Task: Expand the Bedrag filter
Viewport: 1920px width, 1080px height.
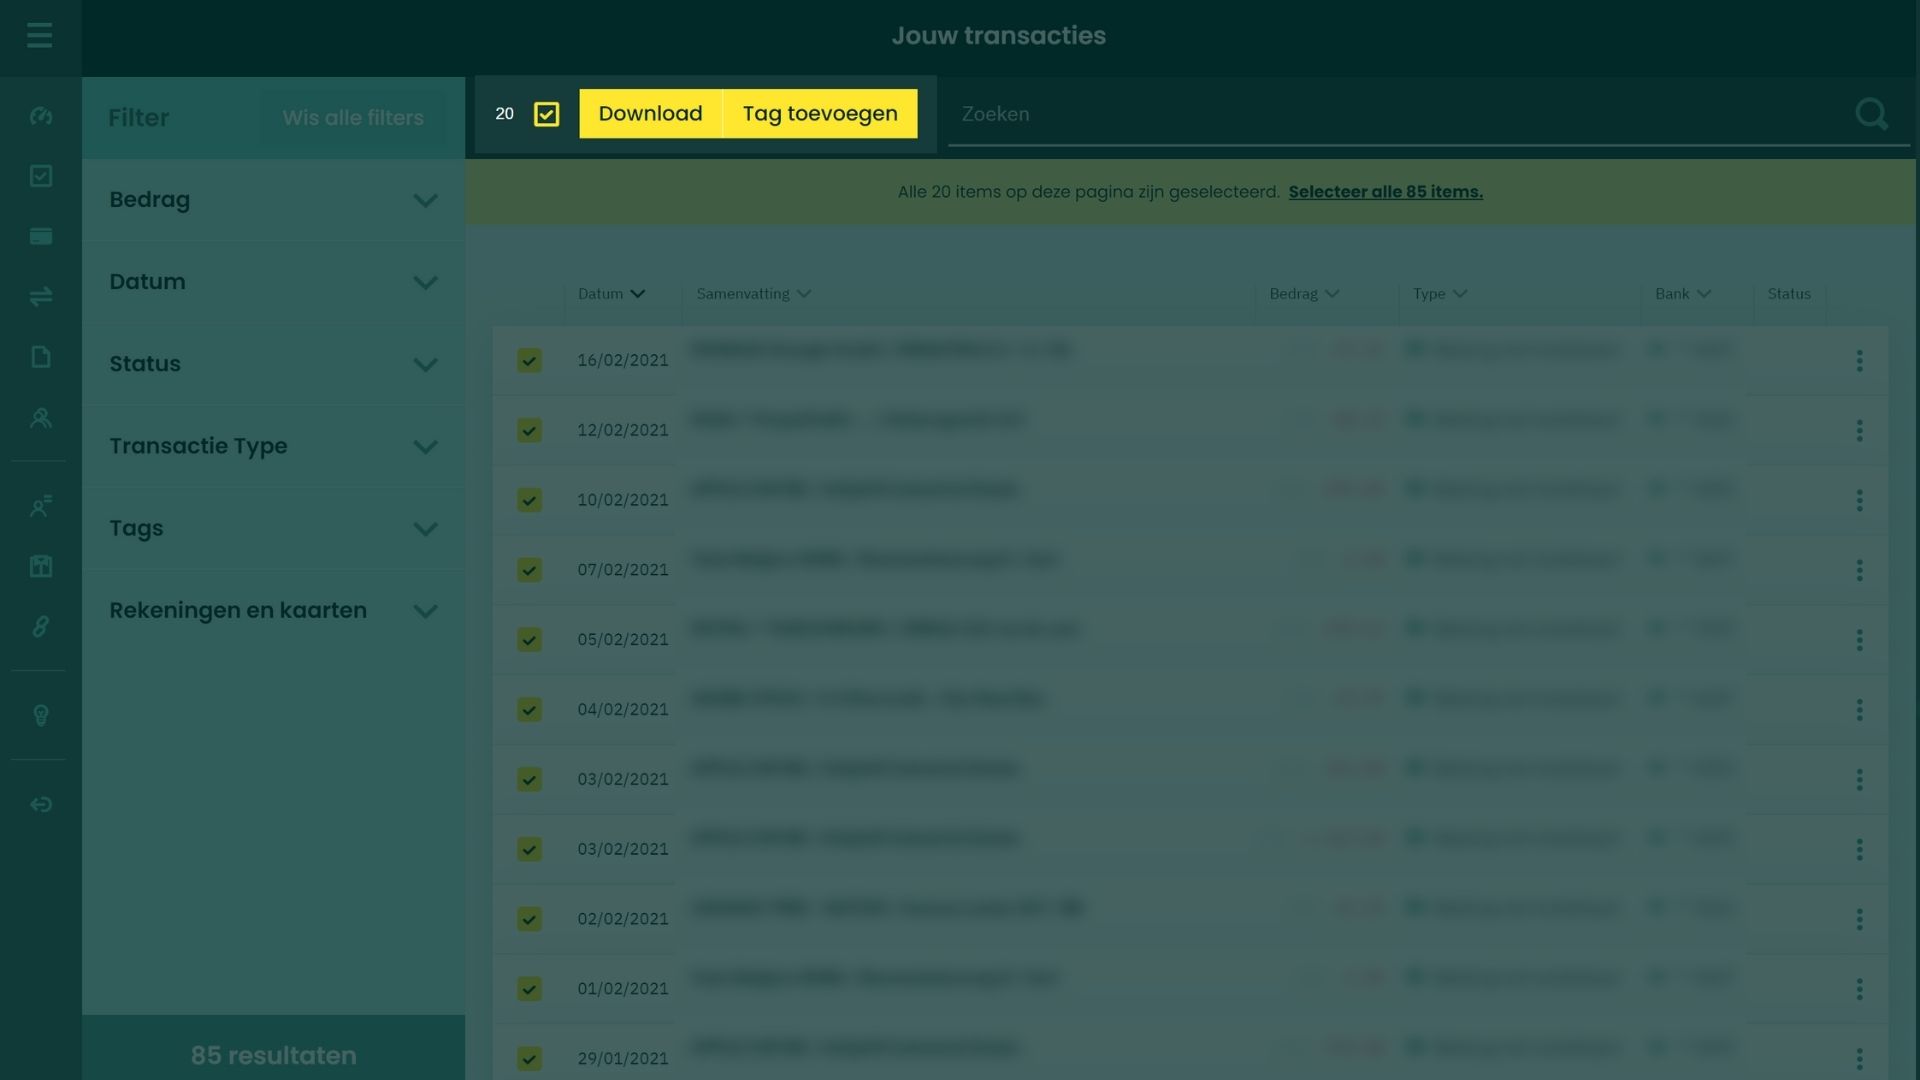Action: click(x=273, y=200)
